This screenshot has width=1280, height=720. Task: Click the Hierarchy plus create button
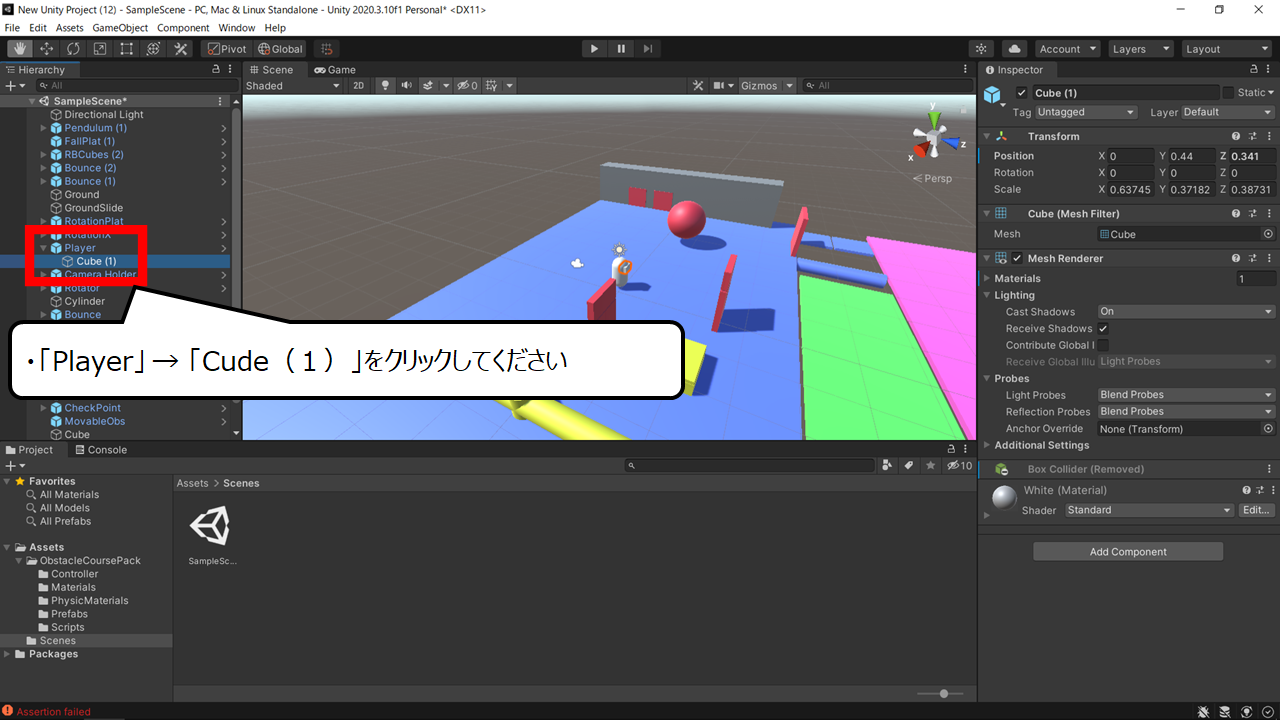10,86
